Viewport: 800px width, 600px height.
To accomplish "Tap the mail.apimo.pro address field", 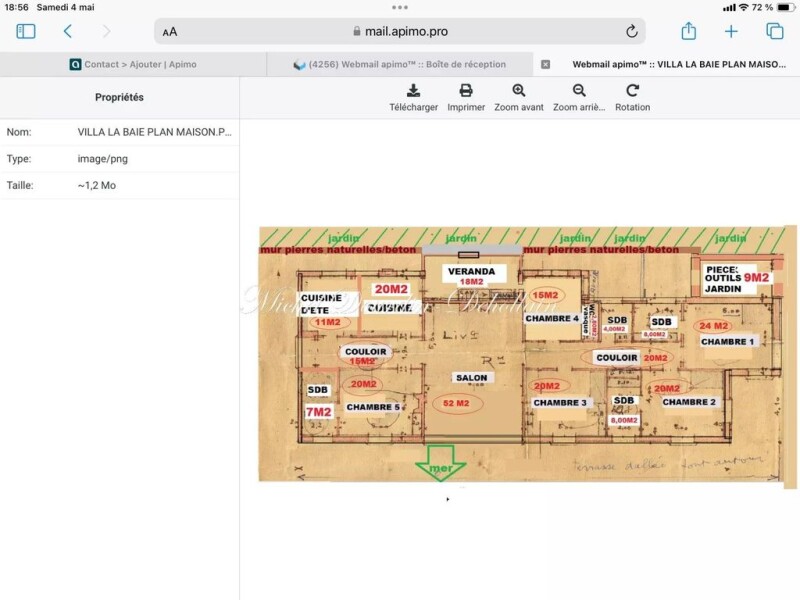I will (x=400, y=31).
